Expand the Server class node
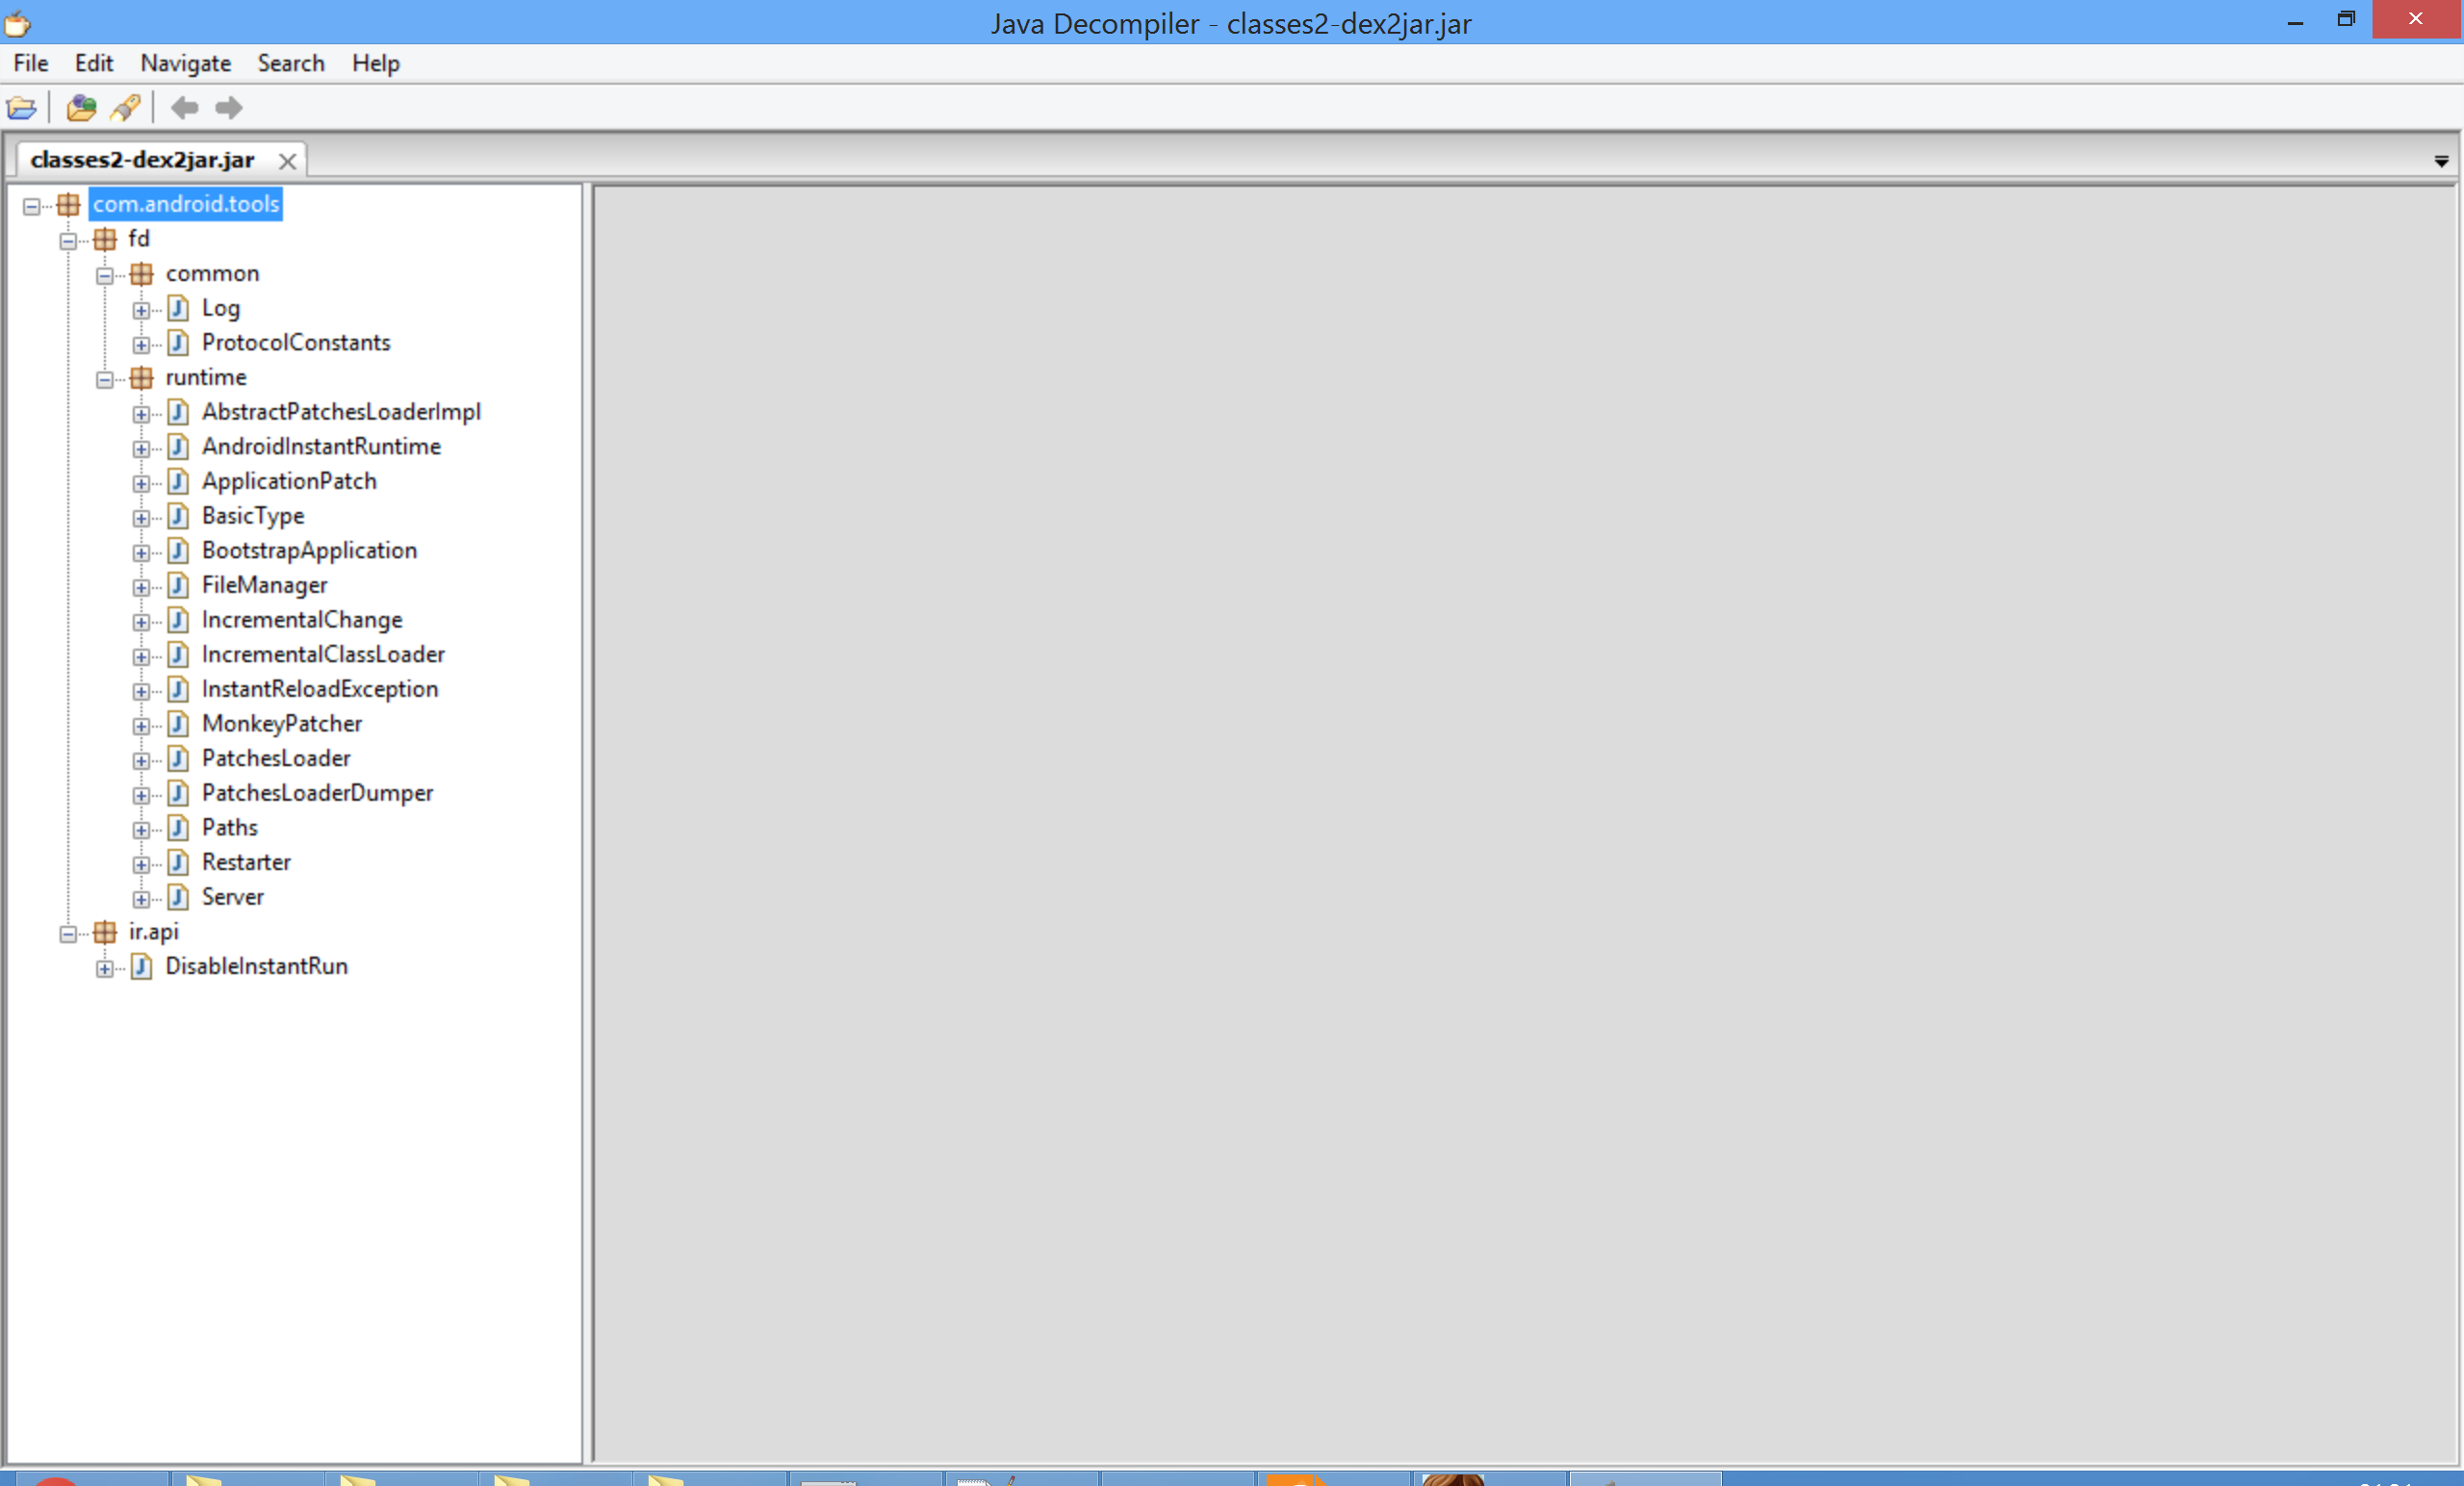 (x=141, y=899)
